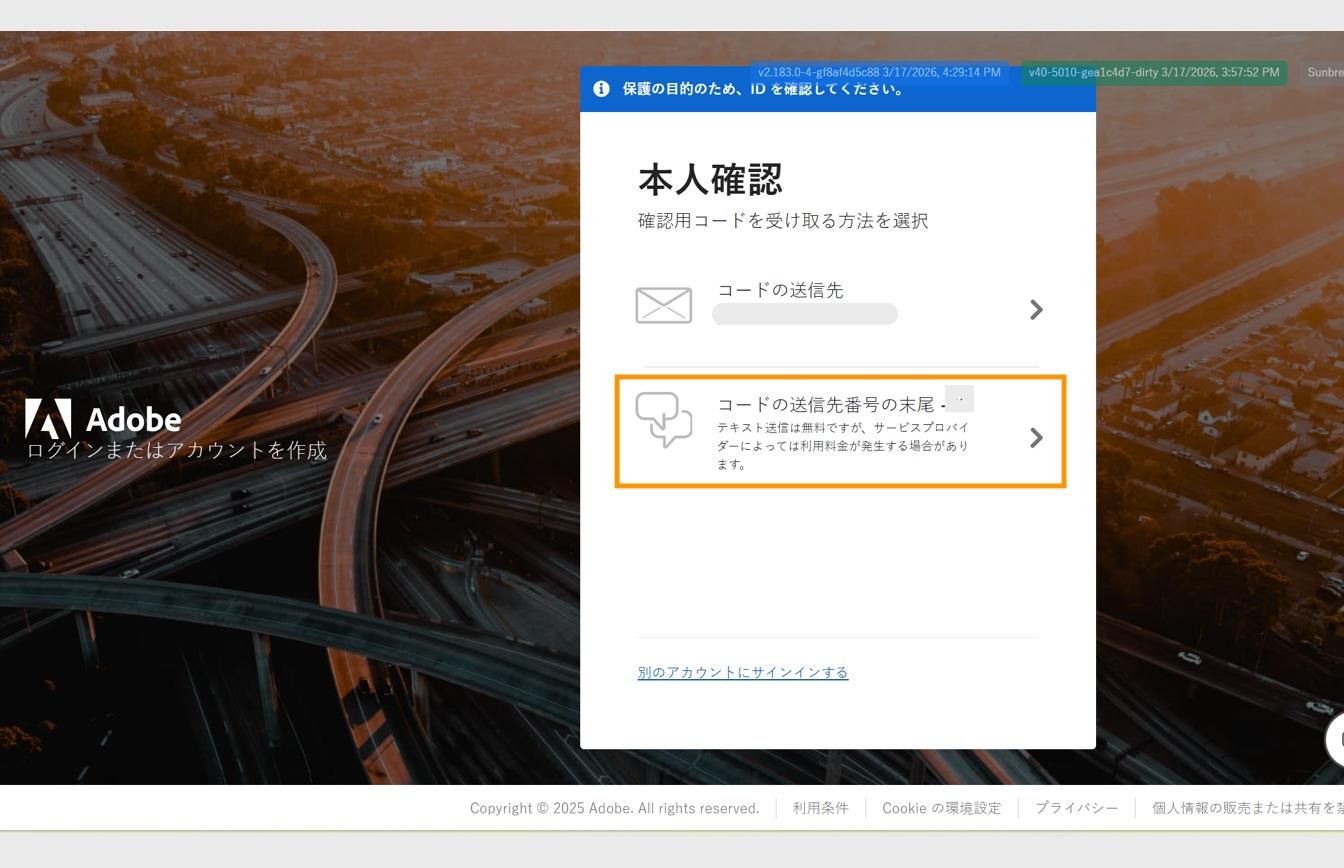
Task: Click the envelope icon for email verification
Action: point(662,306)
